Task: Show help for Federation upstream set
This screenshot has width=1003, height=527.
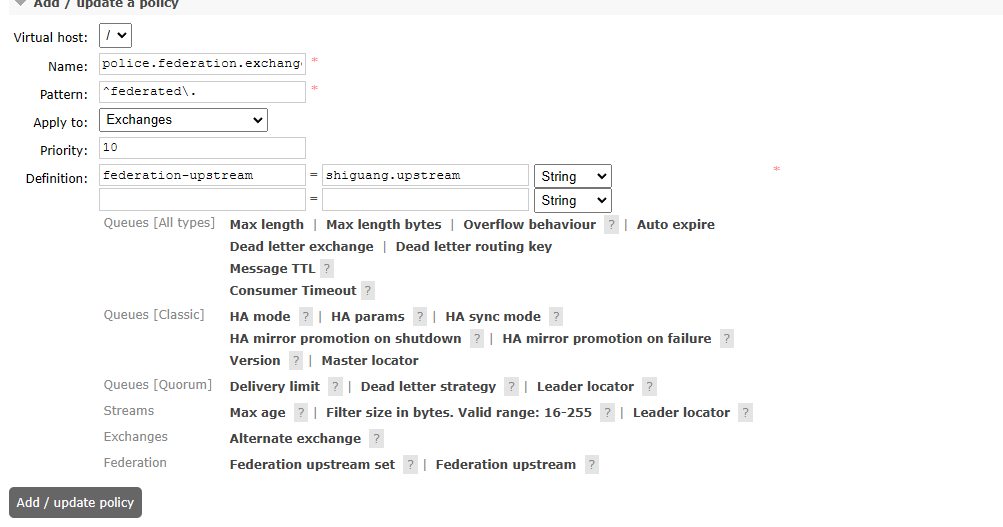Action: (411, 466)
